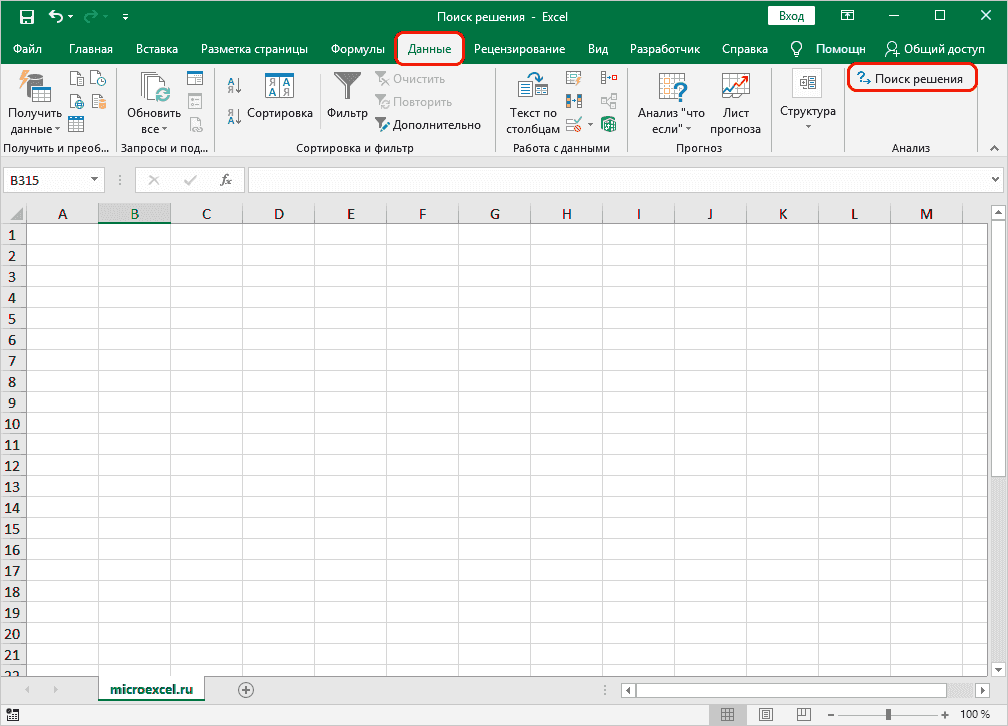
Task: Open the Сортировка dialog icon
Action: pos(279,86)
